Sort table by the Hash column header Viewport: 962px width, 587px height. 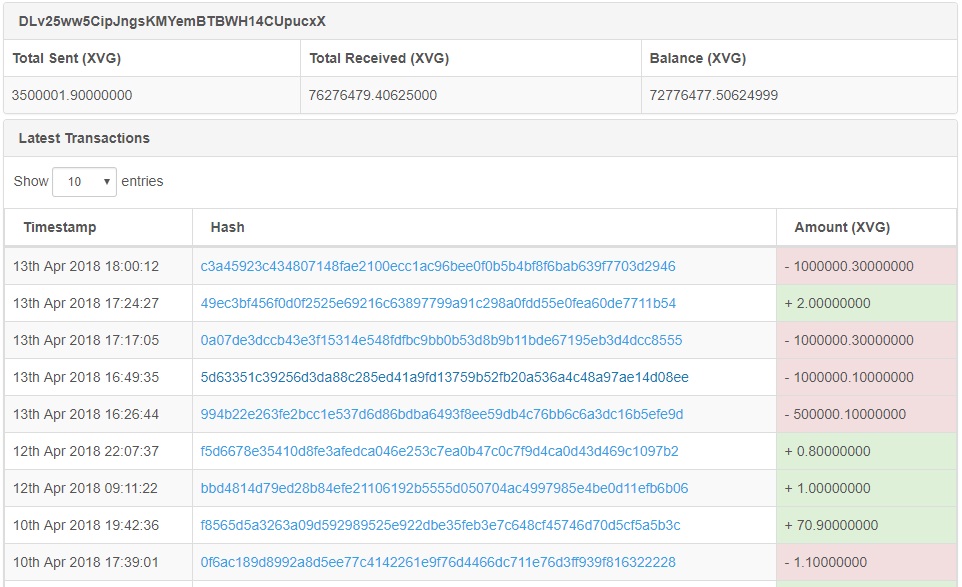(x=227, y=227)
